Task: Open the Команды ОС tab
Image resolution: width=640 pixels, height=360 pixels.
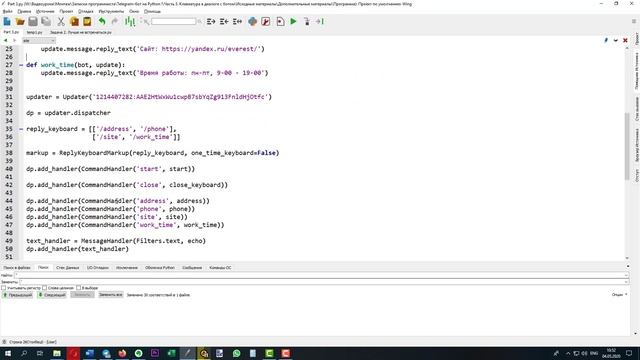Action: [220, 268]
